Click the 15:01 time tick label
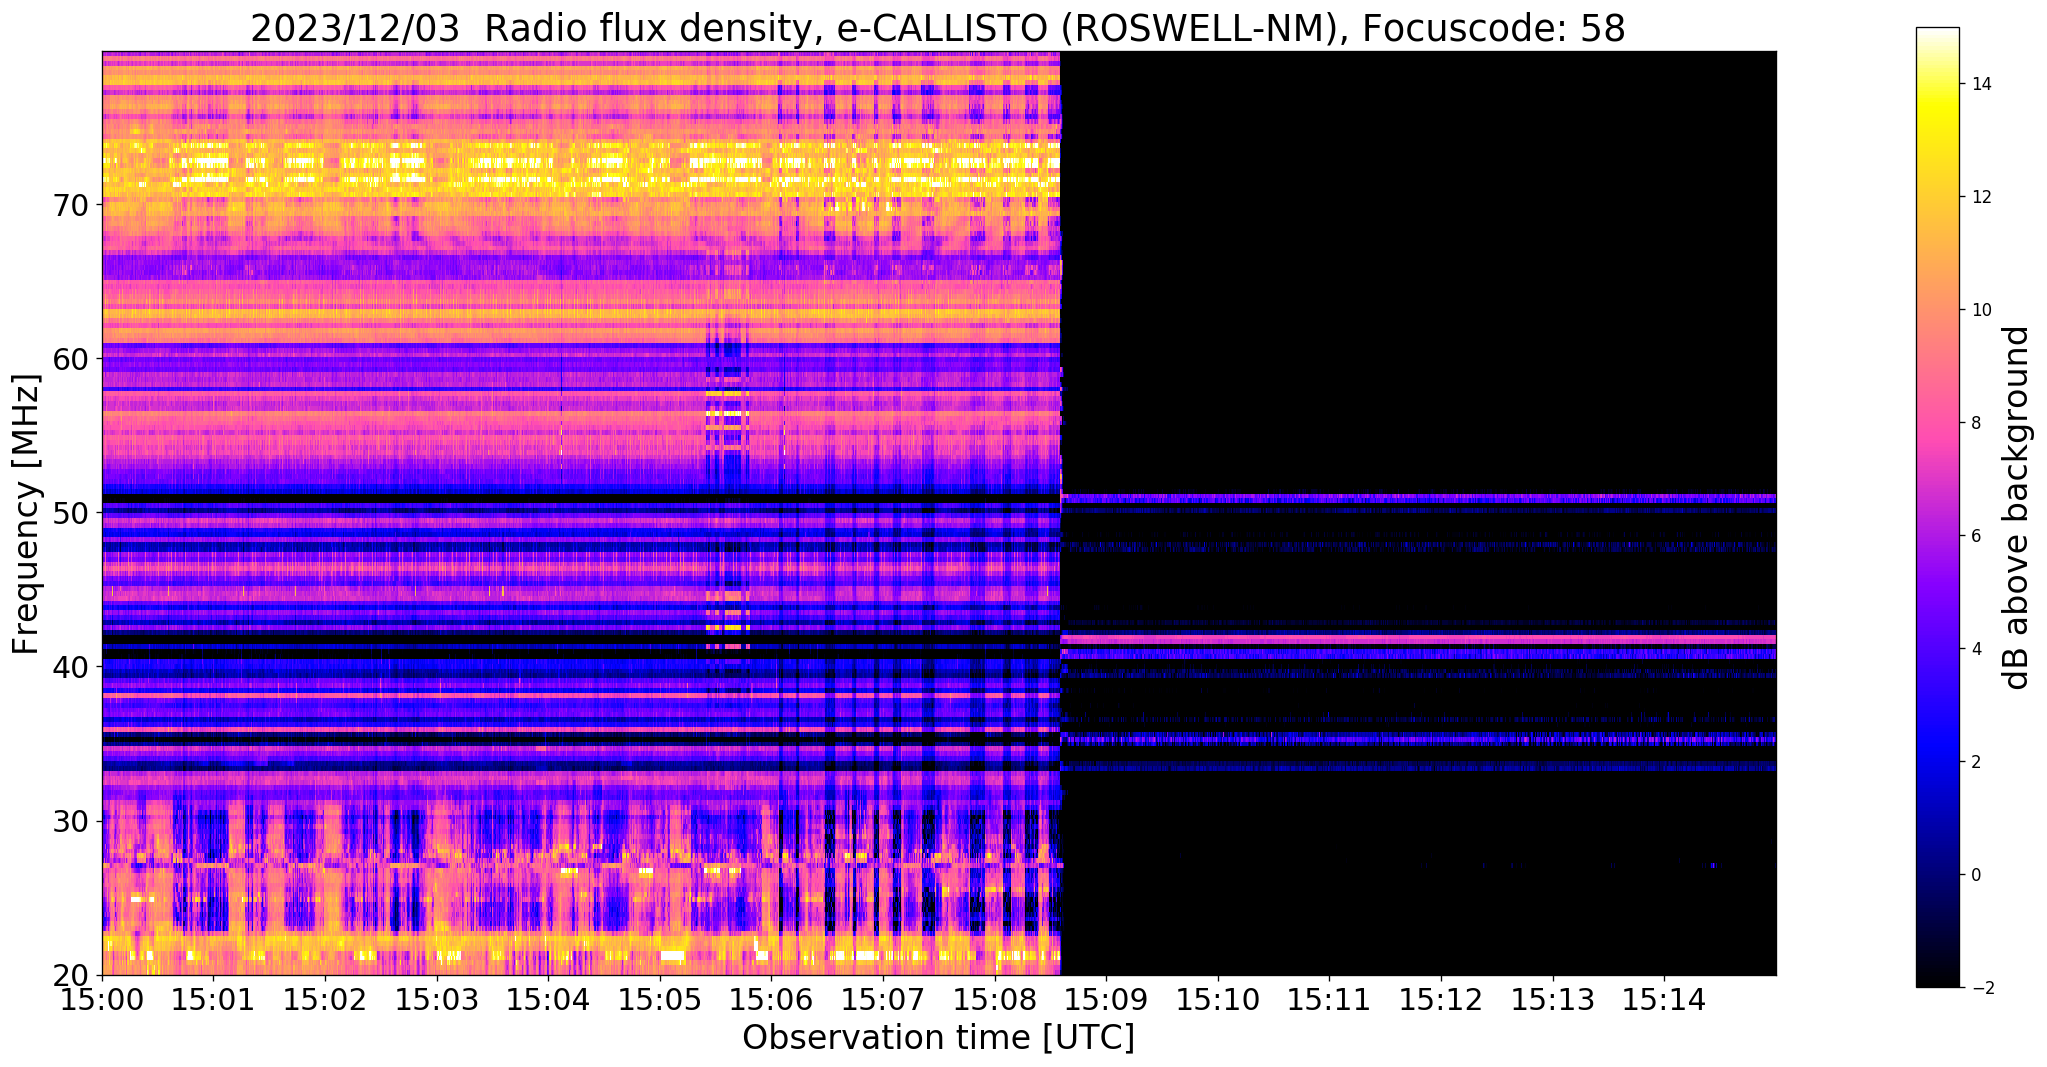This screenshot has width=2047, height=1067. tap(213, 999)
